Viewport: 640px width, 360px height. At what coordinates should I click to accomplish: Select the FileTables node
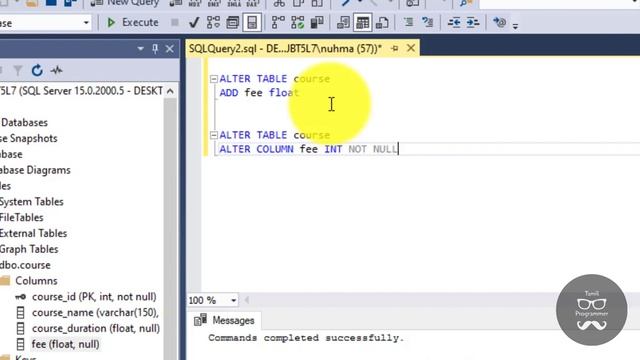22,218
